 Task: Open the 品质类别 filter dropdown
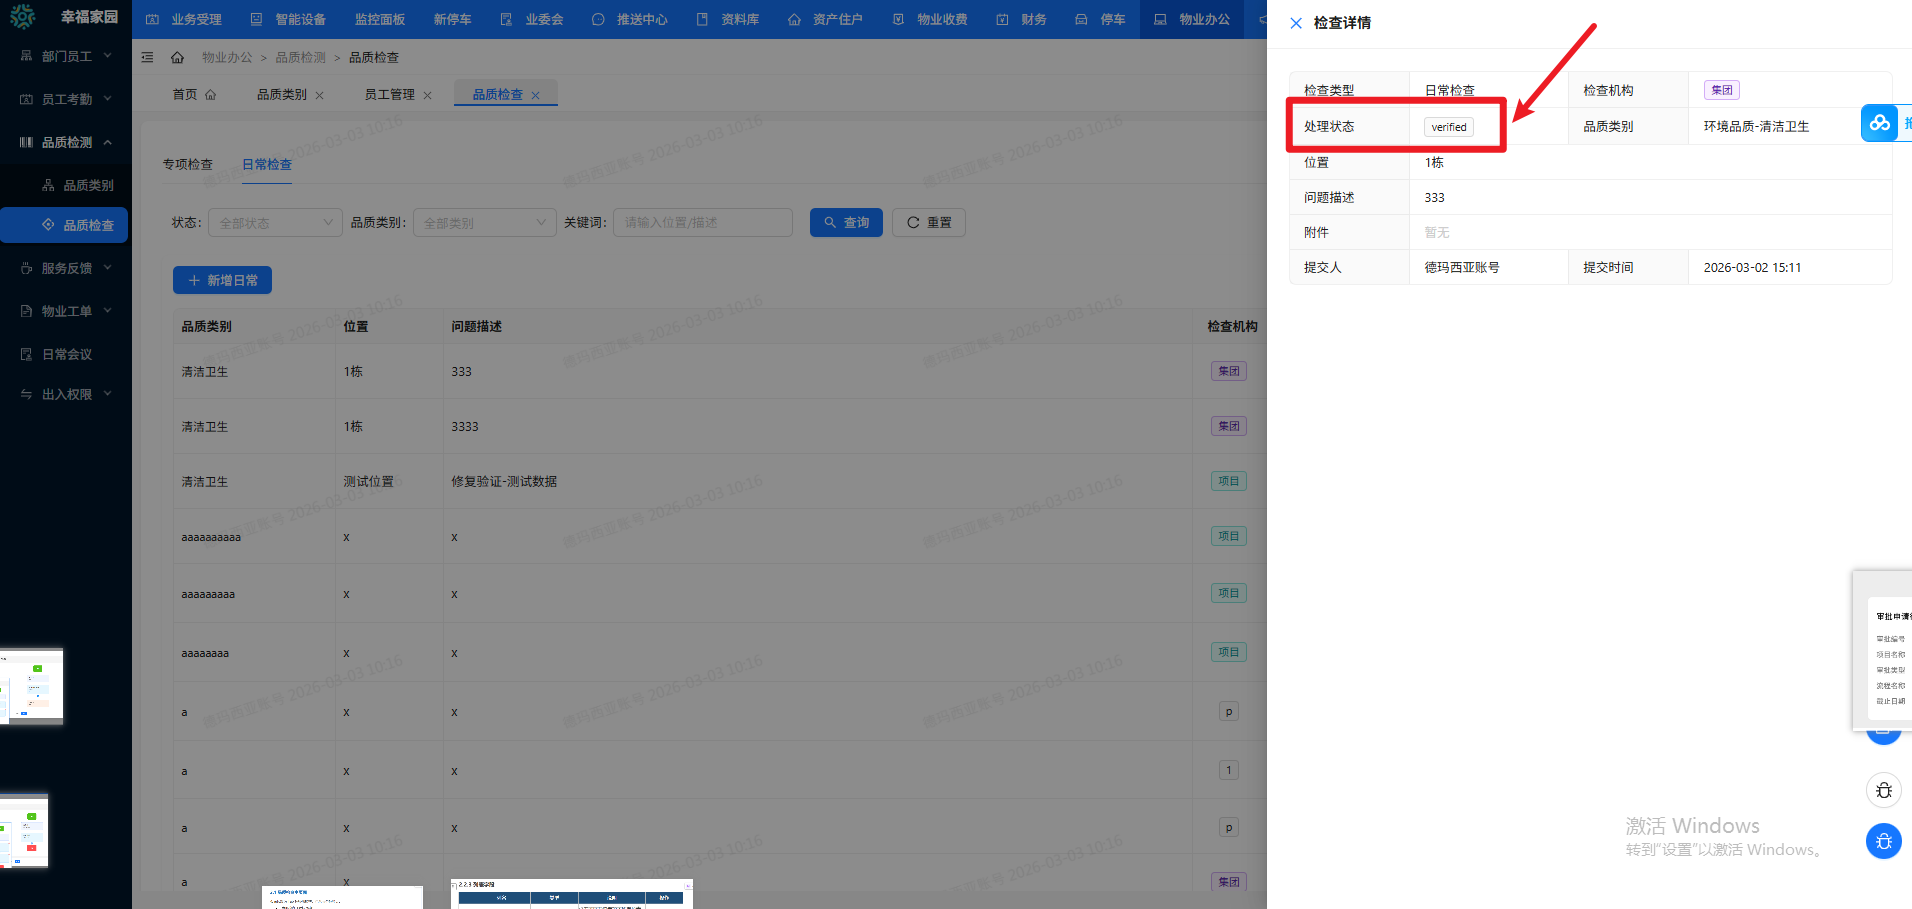click(485, 223)
